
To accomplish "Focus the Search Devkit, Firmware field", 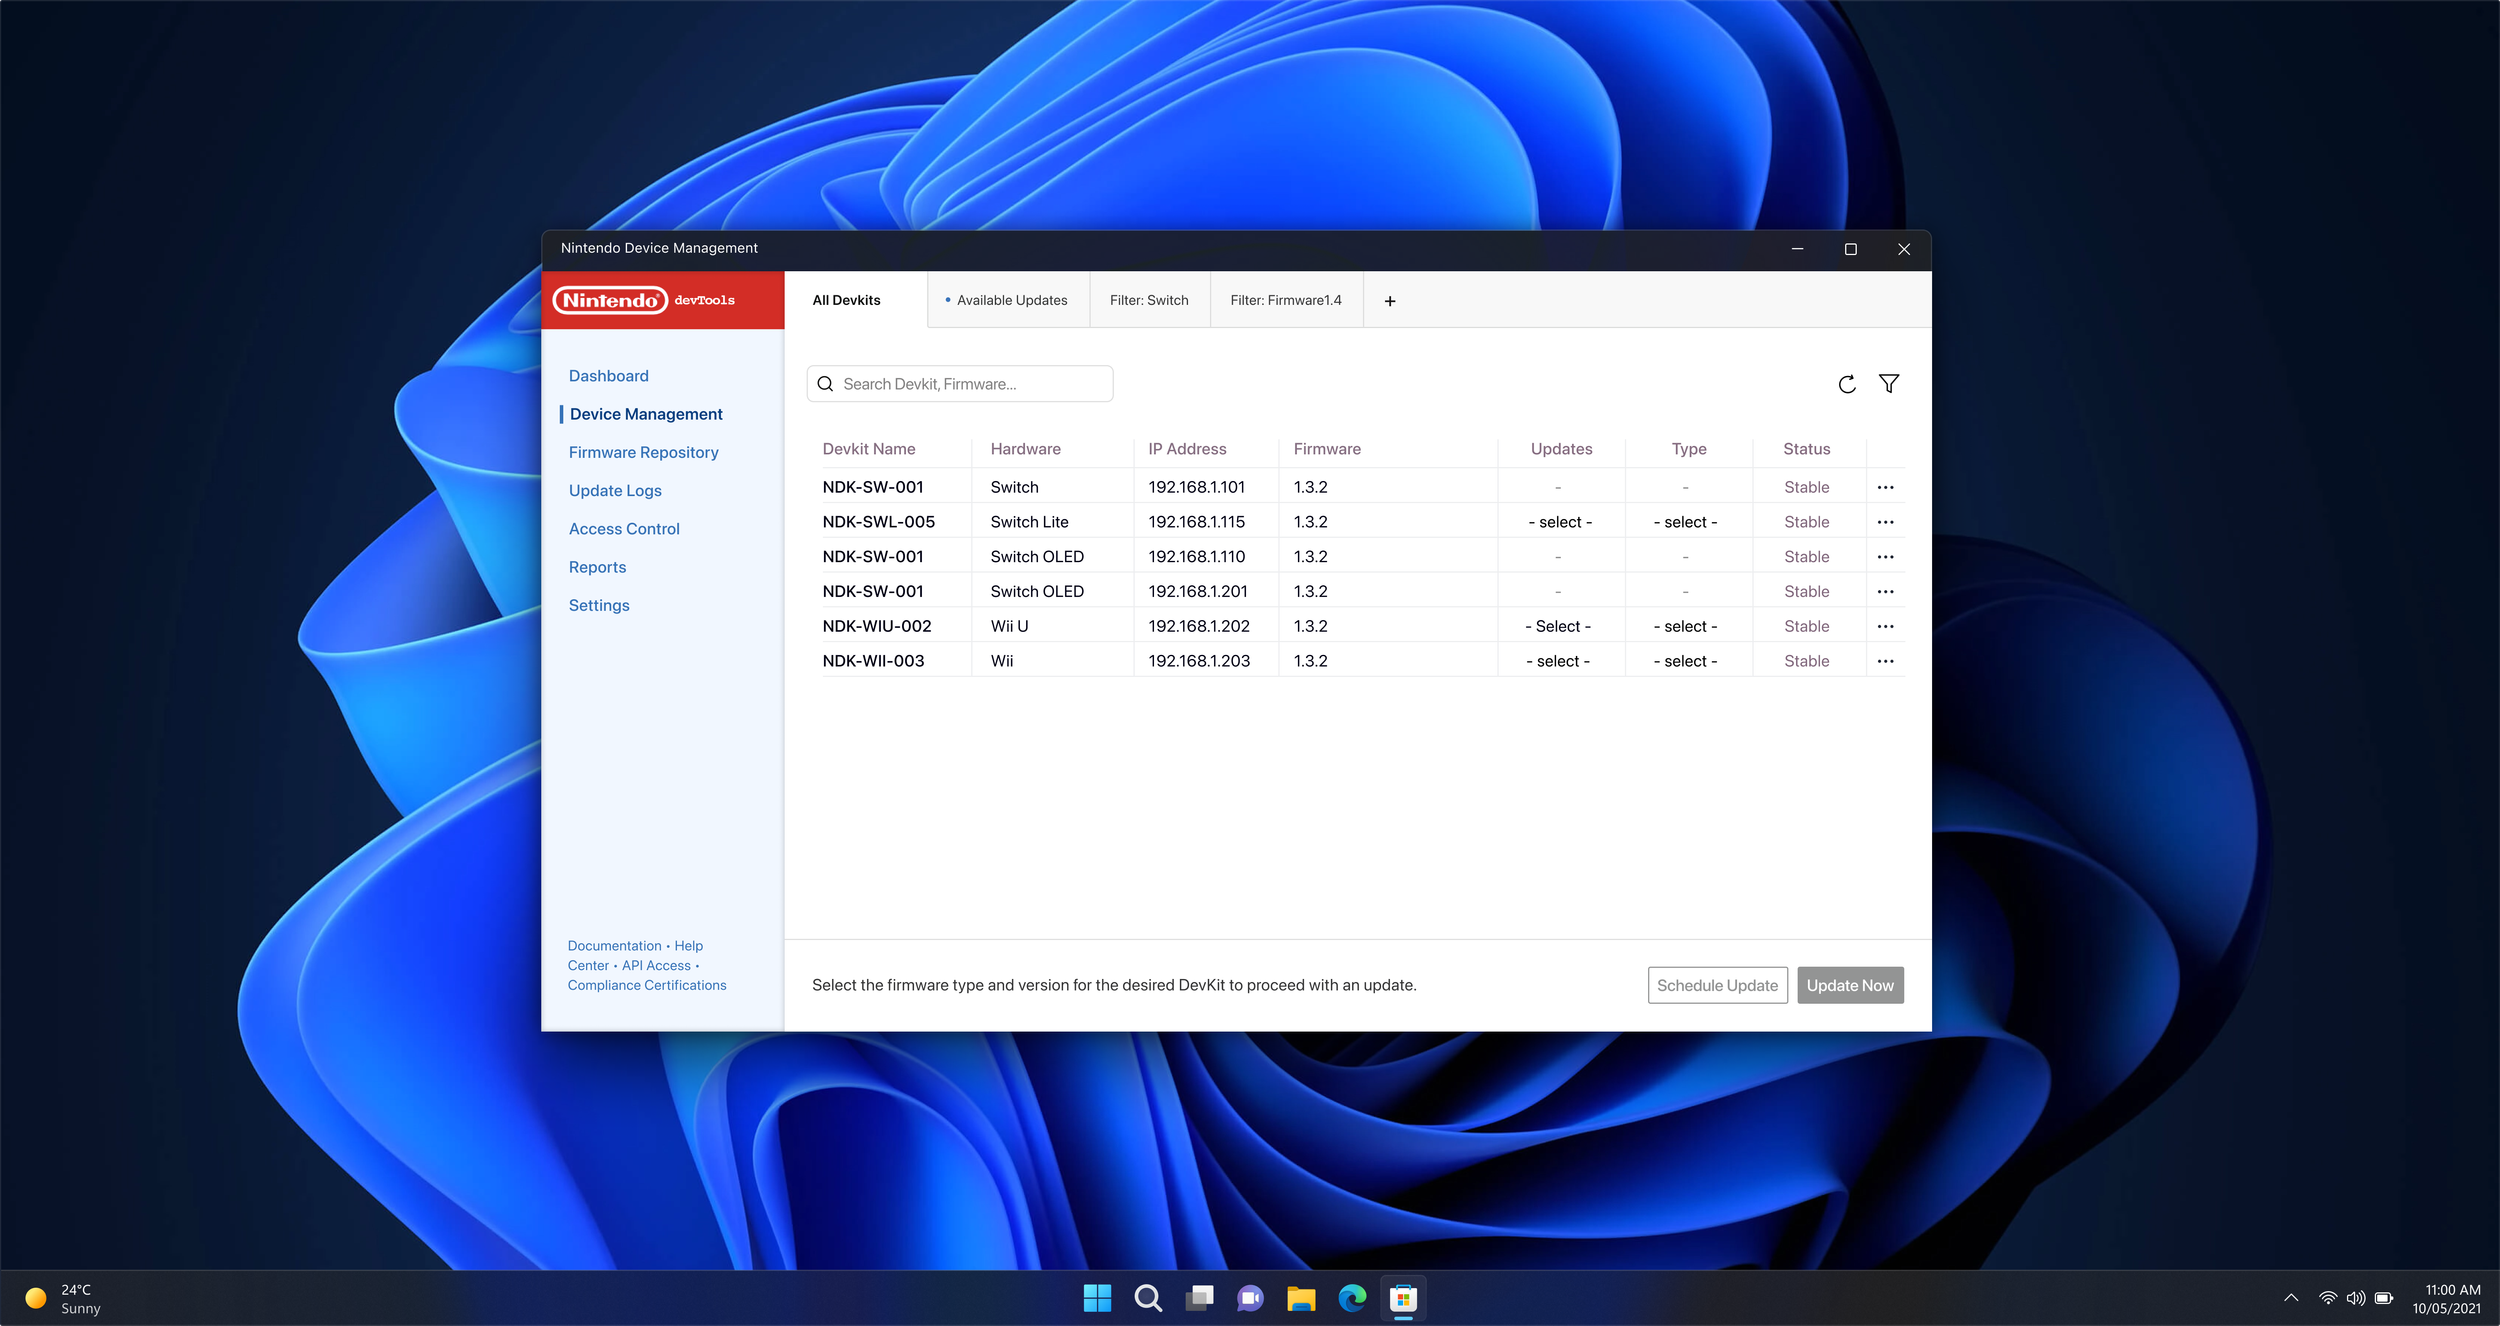I will point(959,384).
